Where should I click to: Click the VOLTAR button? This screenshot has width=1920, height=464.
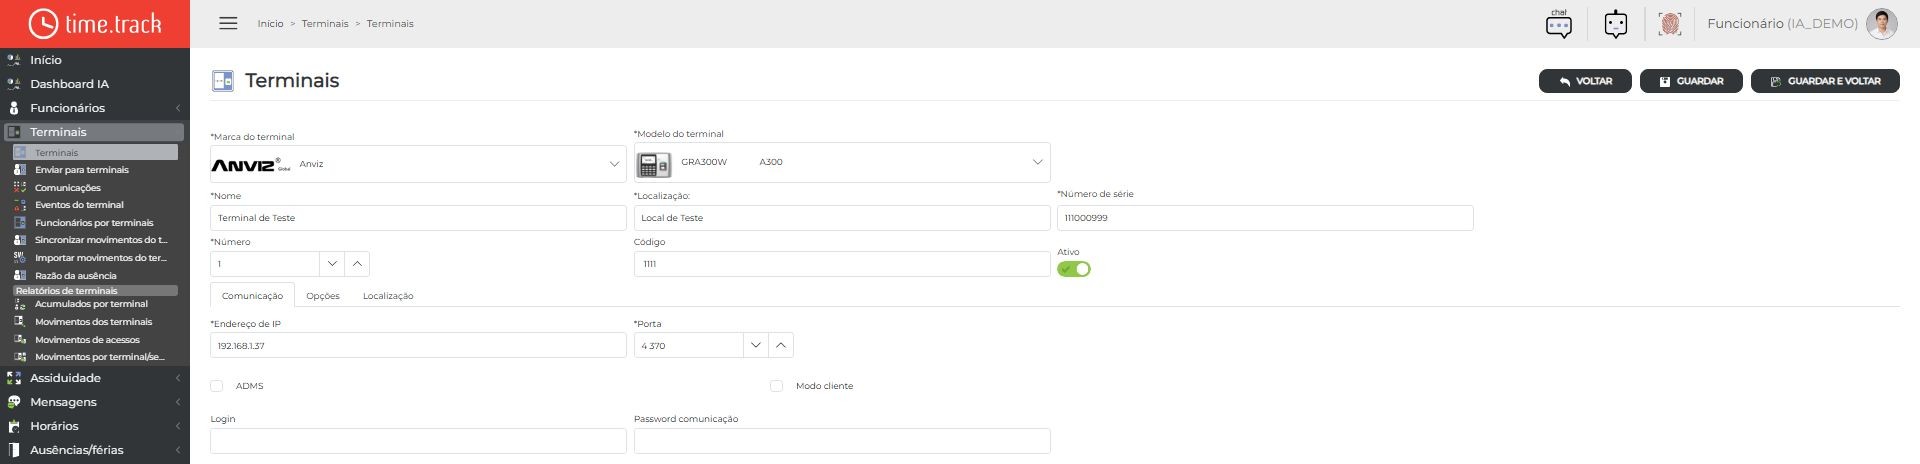click(1585, 81)
